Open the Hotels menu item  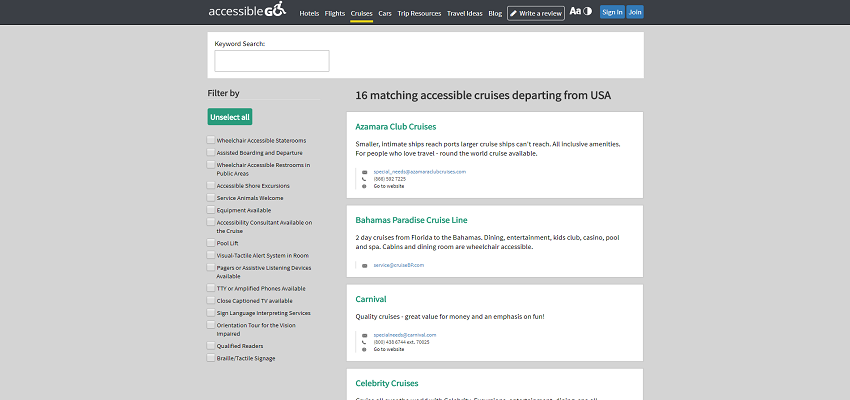[x=309, y=14]
